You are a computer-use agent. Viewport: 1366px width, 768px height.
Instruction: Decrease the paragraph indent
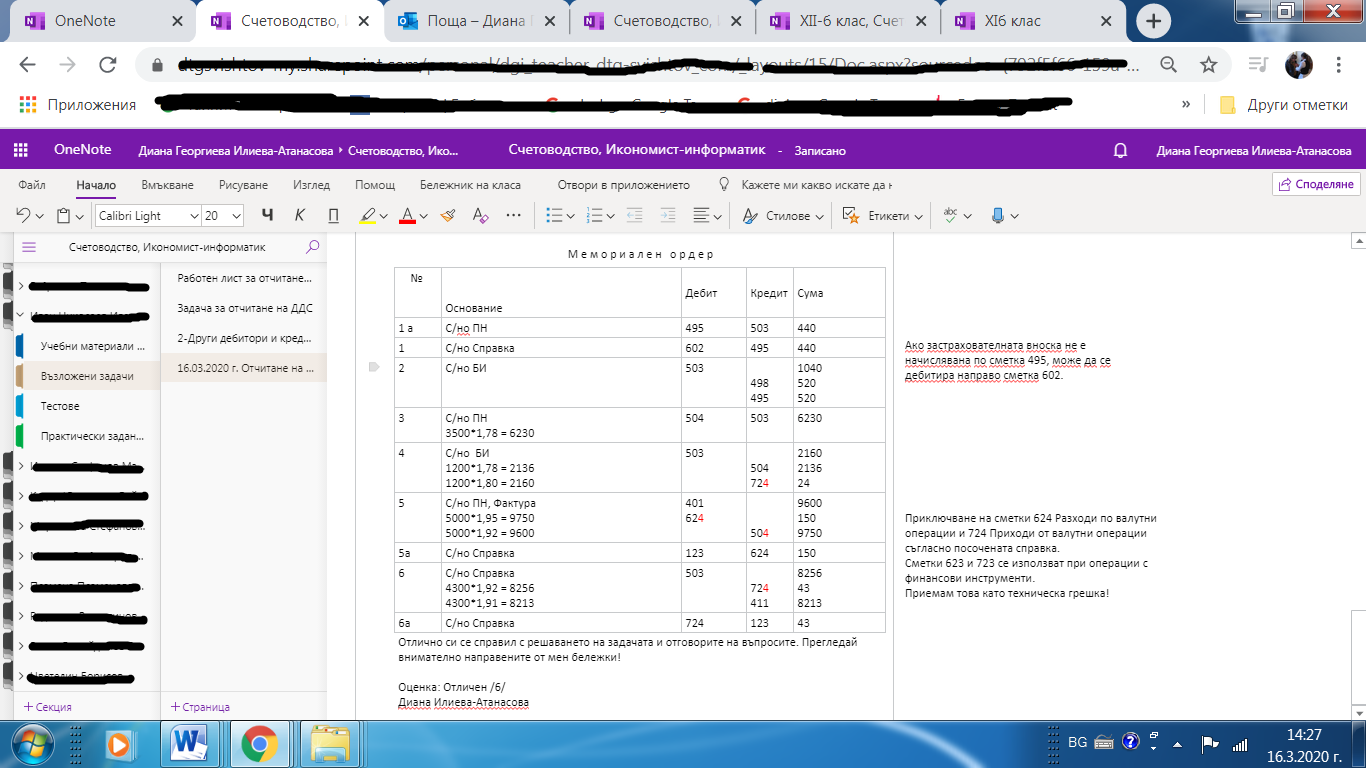coord(634,215)
